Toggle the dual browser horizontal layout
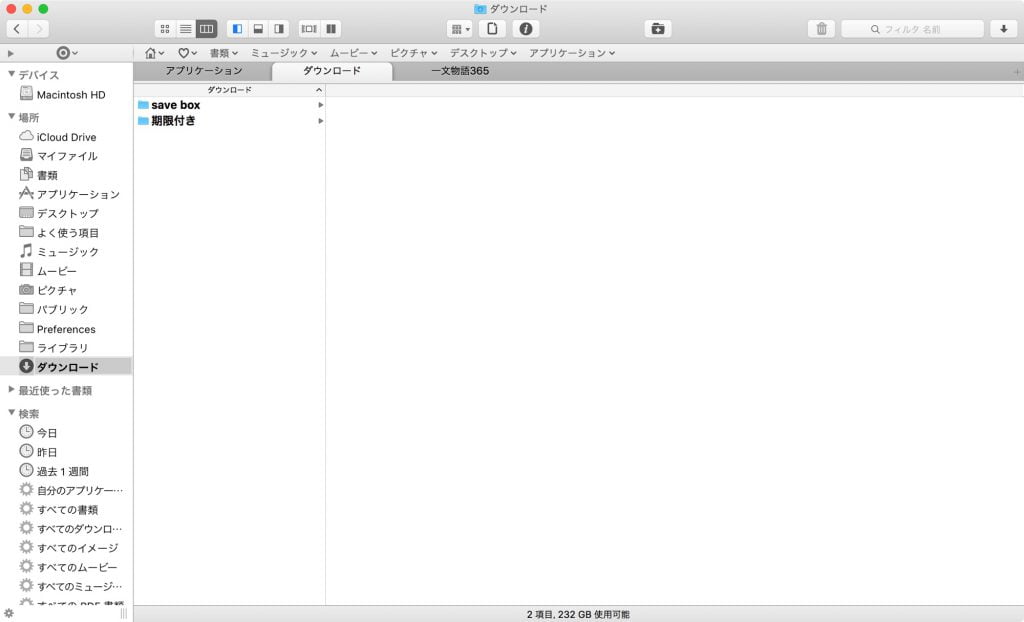Viewport: 1024px width, 622px height. (310, 29)
